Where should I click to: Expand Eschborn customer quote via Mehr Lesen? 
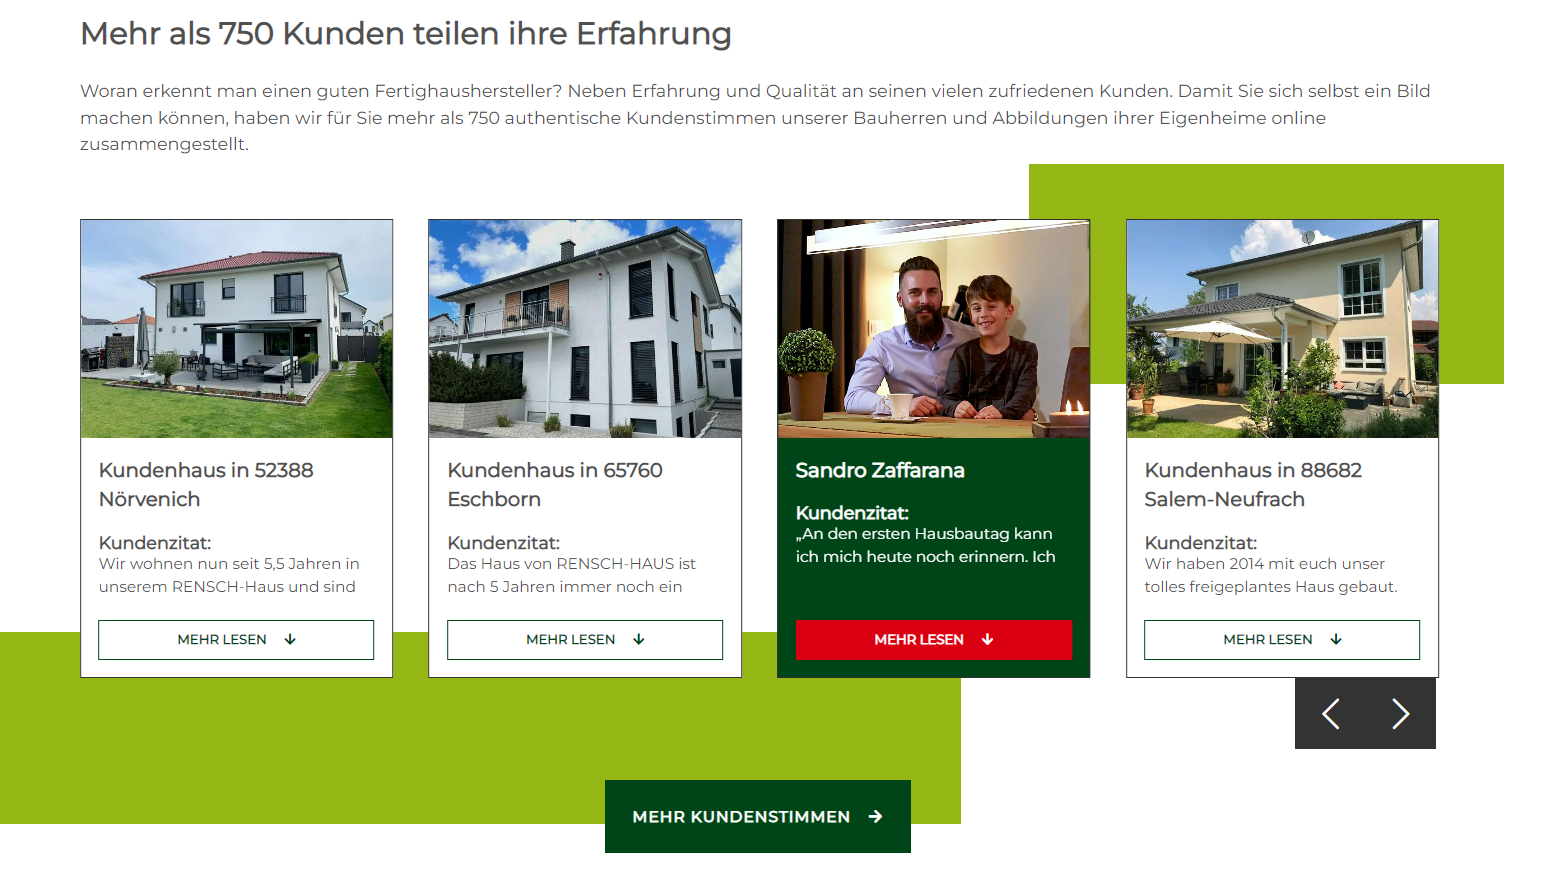point(585,640)
